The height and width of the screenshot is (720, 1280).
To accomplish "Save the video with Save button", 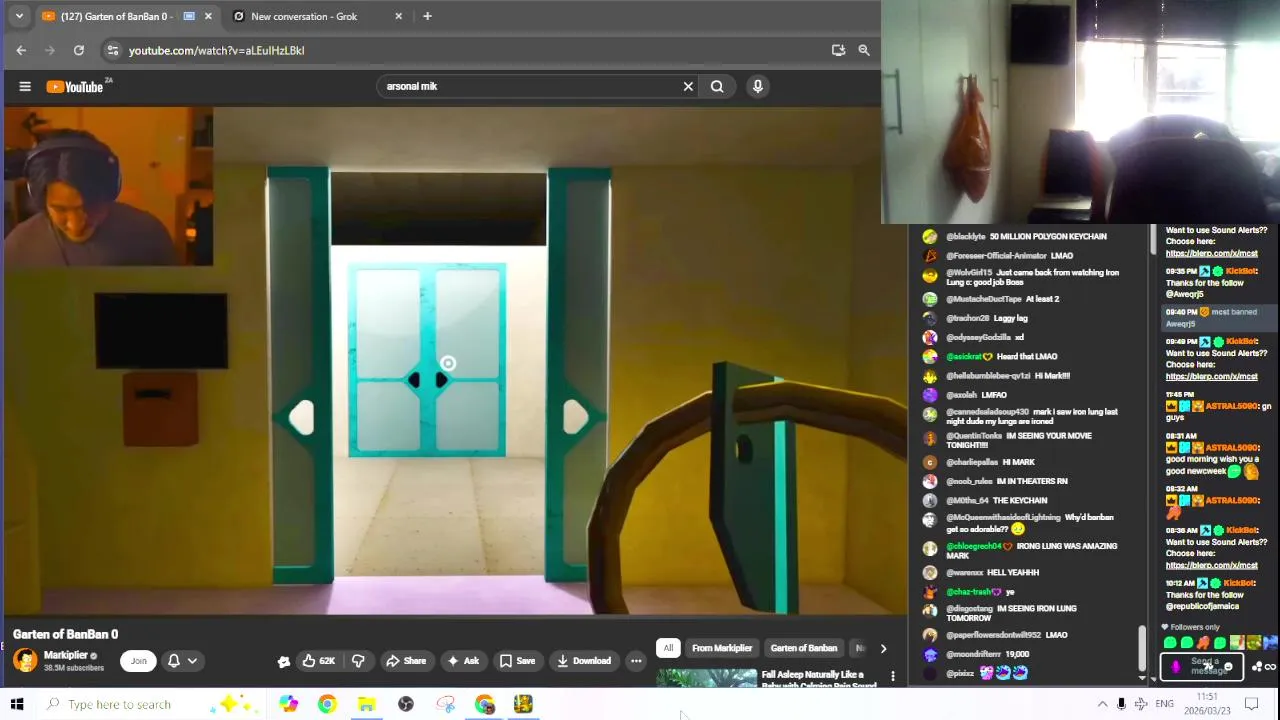I will pyautogui.click(x=517, y=660).
